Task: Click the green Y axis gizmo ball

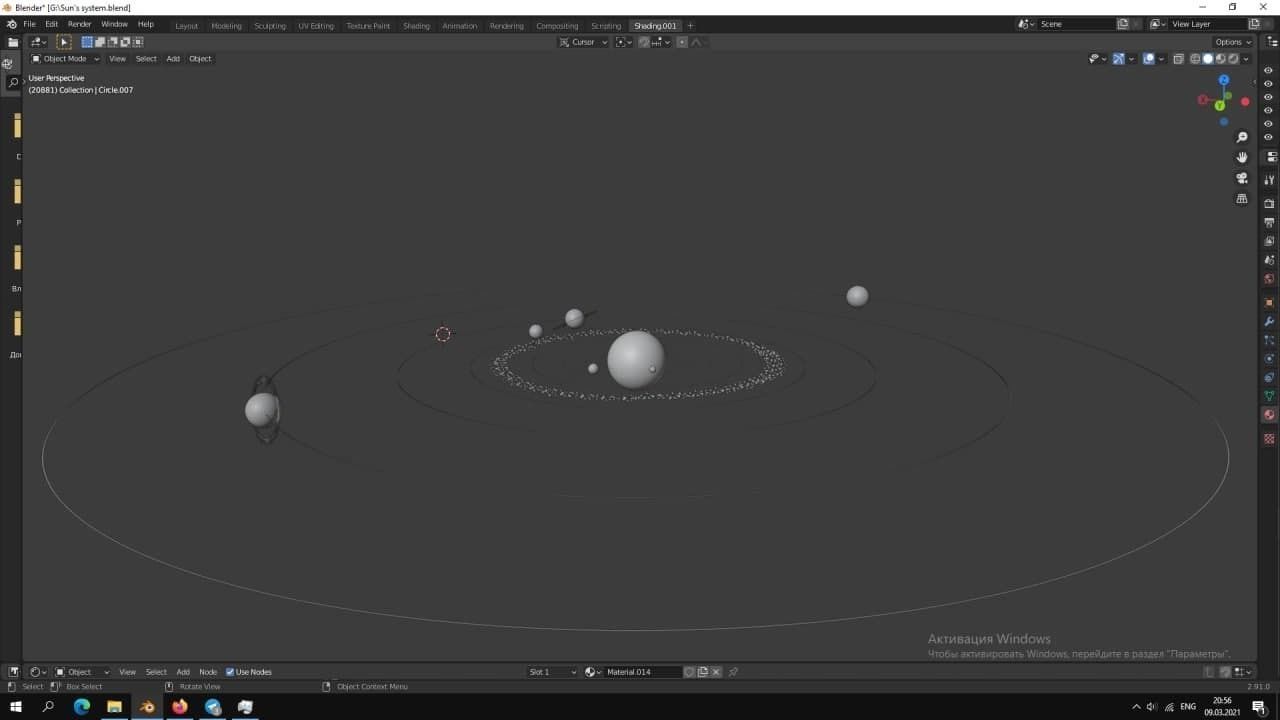Action: tap(1221, 104)
